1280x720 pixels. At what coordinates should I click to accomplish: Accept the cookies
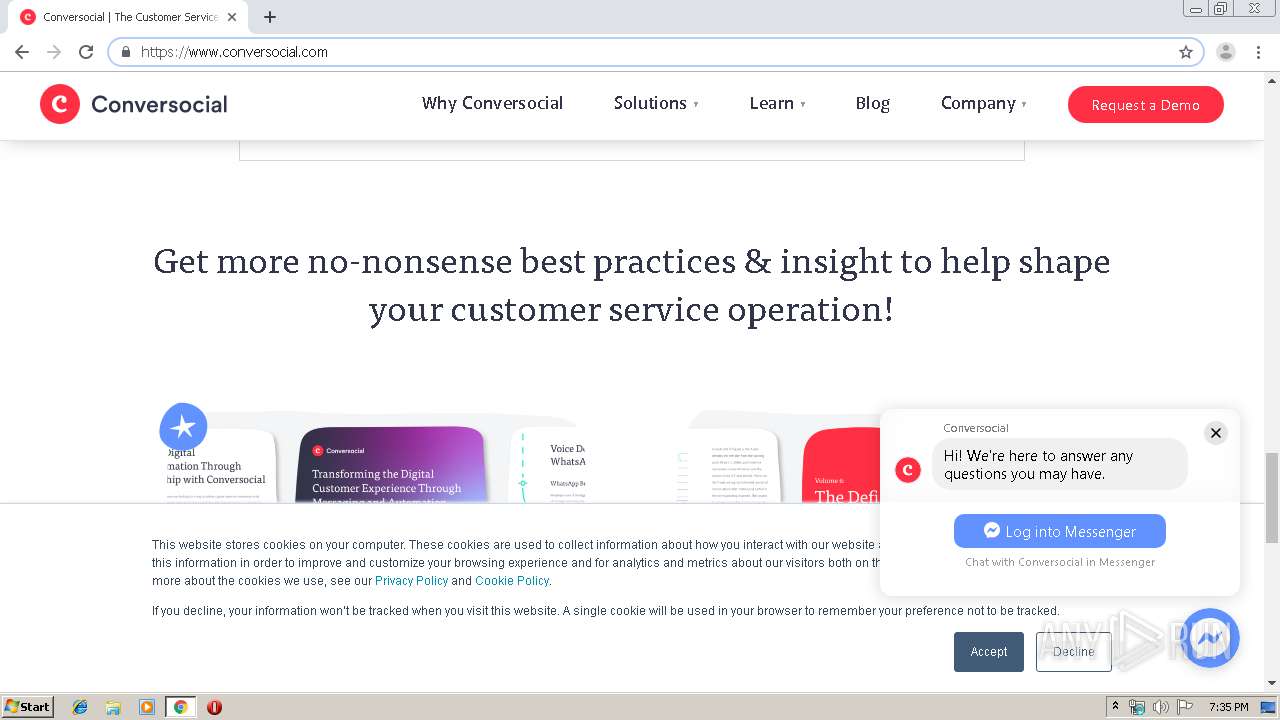click(x=989, y=652)
